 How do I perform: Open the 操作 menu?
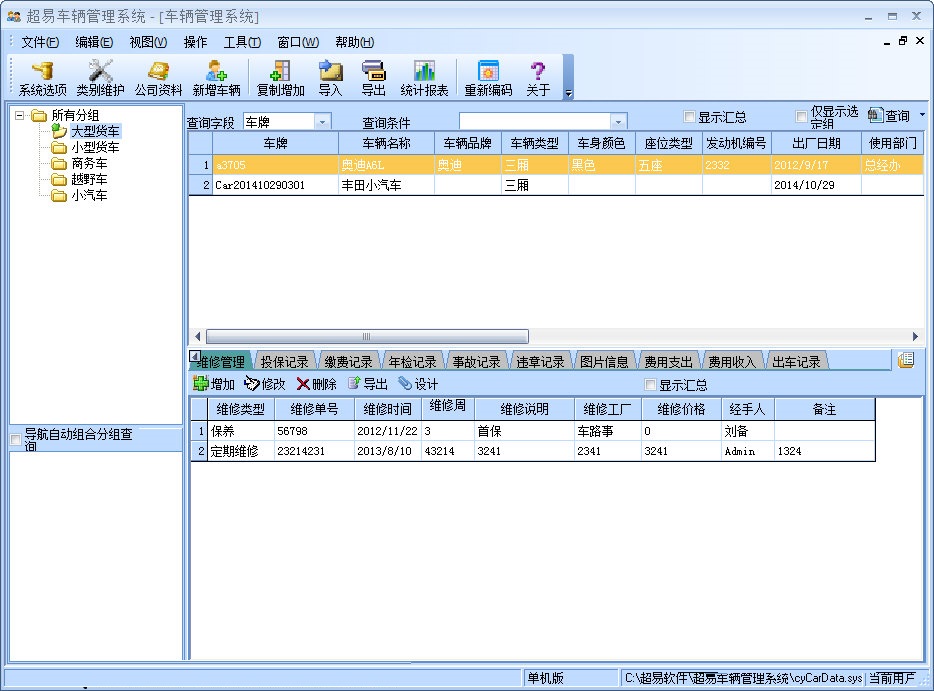195,42
